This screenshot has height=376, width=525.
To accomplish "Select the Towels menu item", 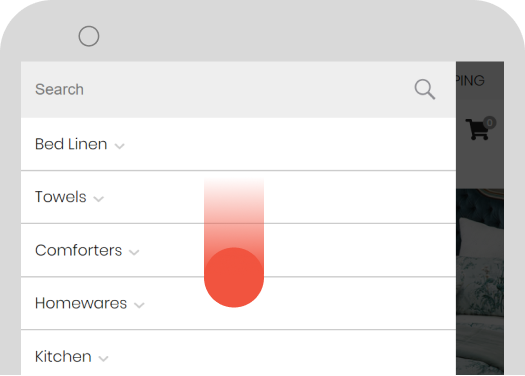I will tap(61, 197).
